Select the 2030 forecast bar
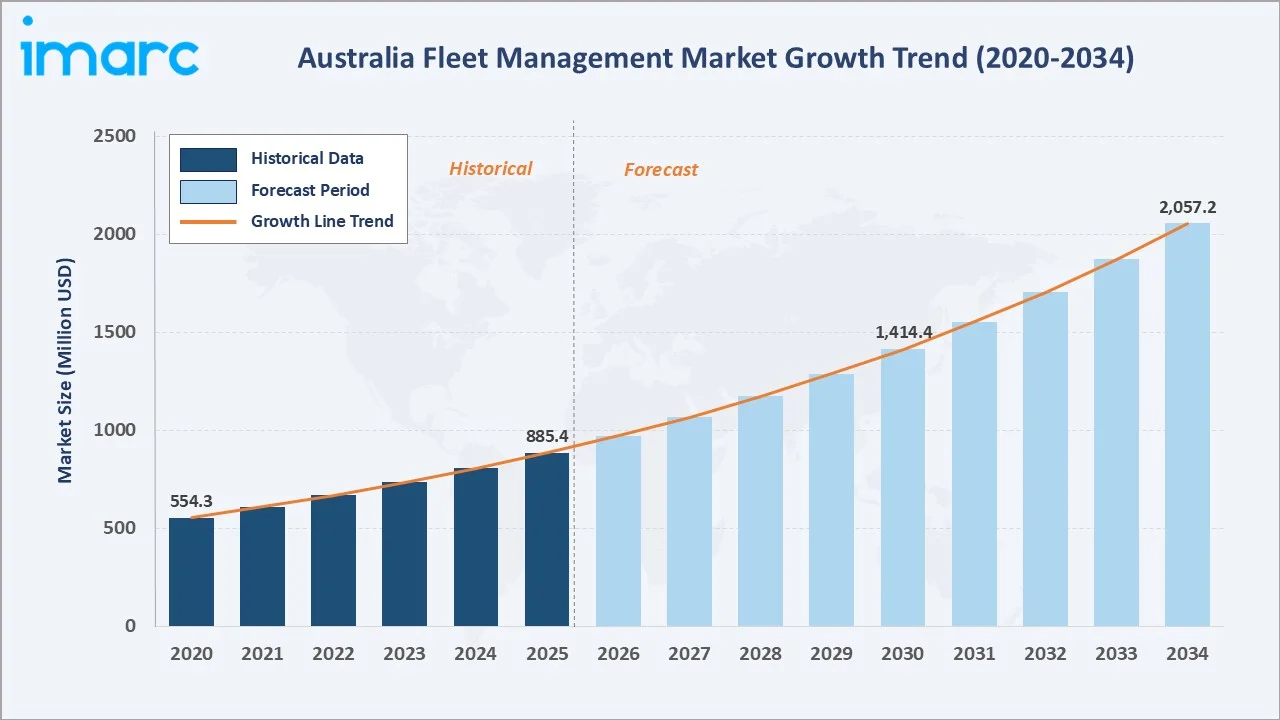Viewport: 1280px width, 720px height. (903, 488)
